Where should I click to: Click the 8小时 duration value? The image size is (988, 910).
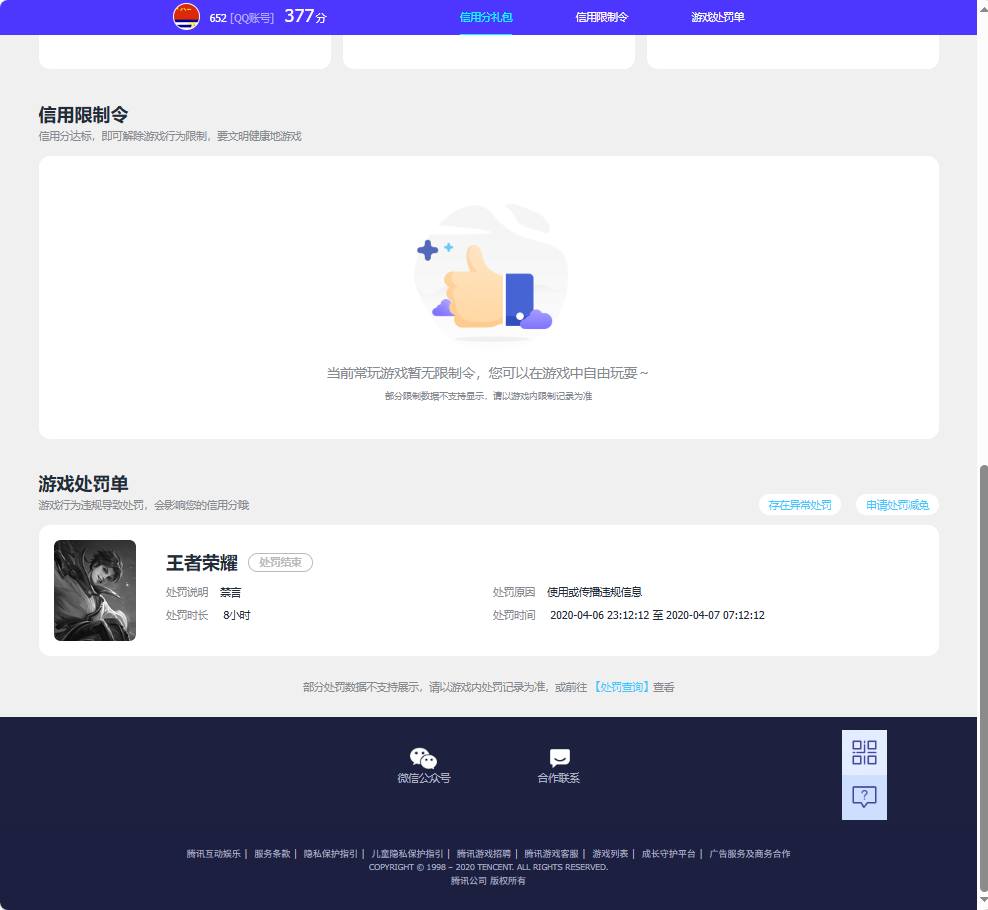(x=236, y=615)
